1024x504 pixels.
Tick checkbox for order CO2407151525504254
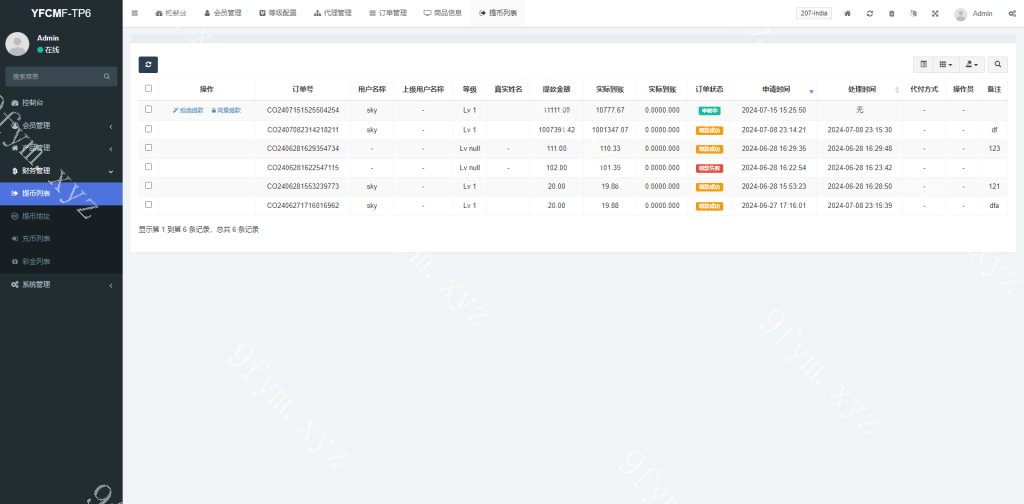148,110
